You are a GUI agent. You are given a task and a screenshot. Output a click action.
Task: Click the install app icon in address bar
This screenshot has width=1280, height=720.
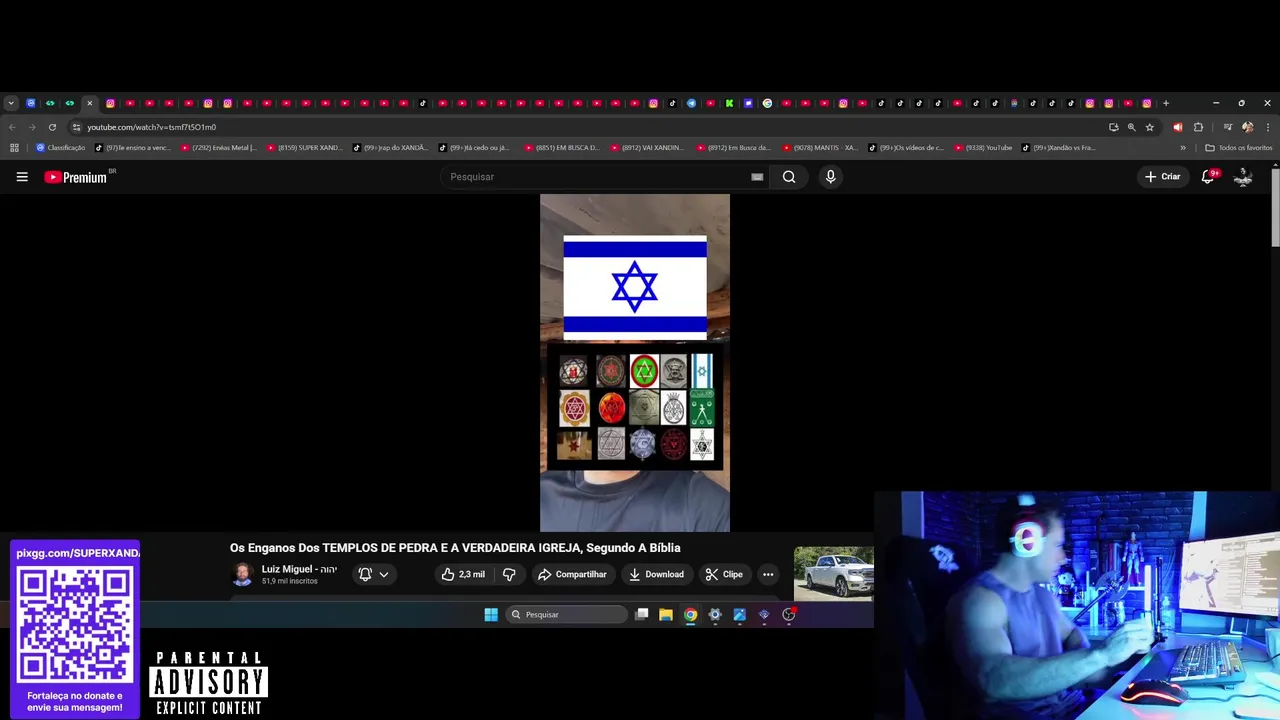(x=1113, y=127)
